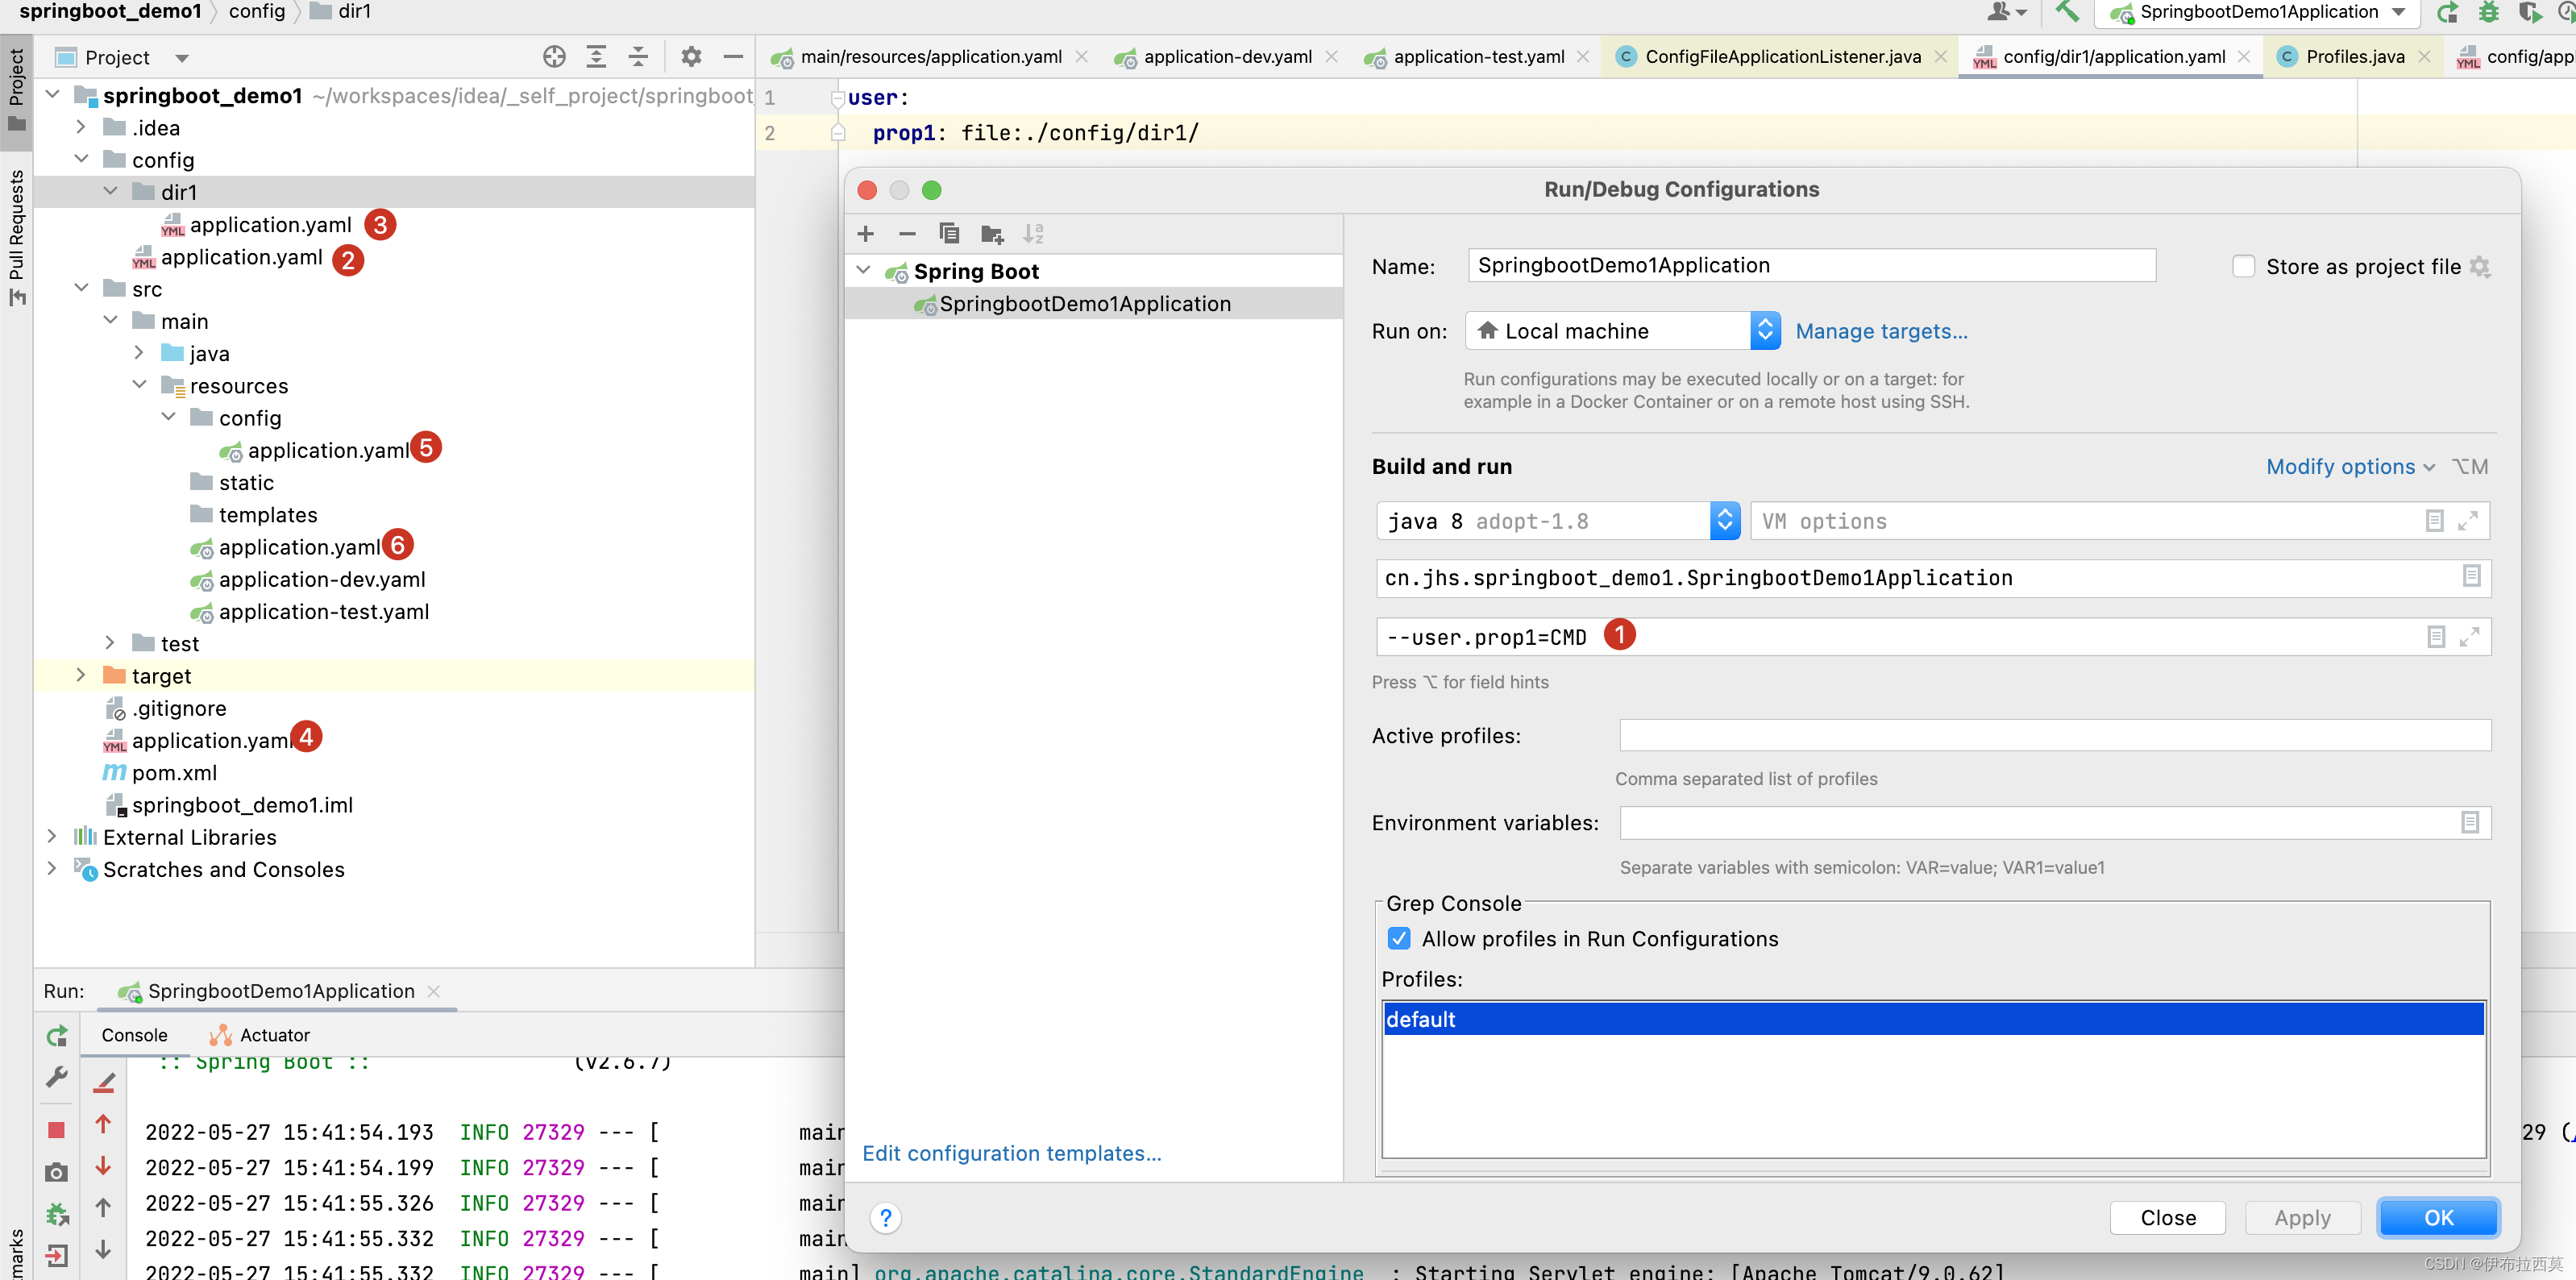The width and height of the screenshot is (2576, 1280).
Task: Open Project panel settings gear
Action: (x=691, y=57)
